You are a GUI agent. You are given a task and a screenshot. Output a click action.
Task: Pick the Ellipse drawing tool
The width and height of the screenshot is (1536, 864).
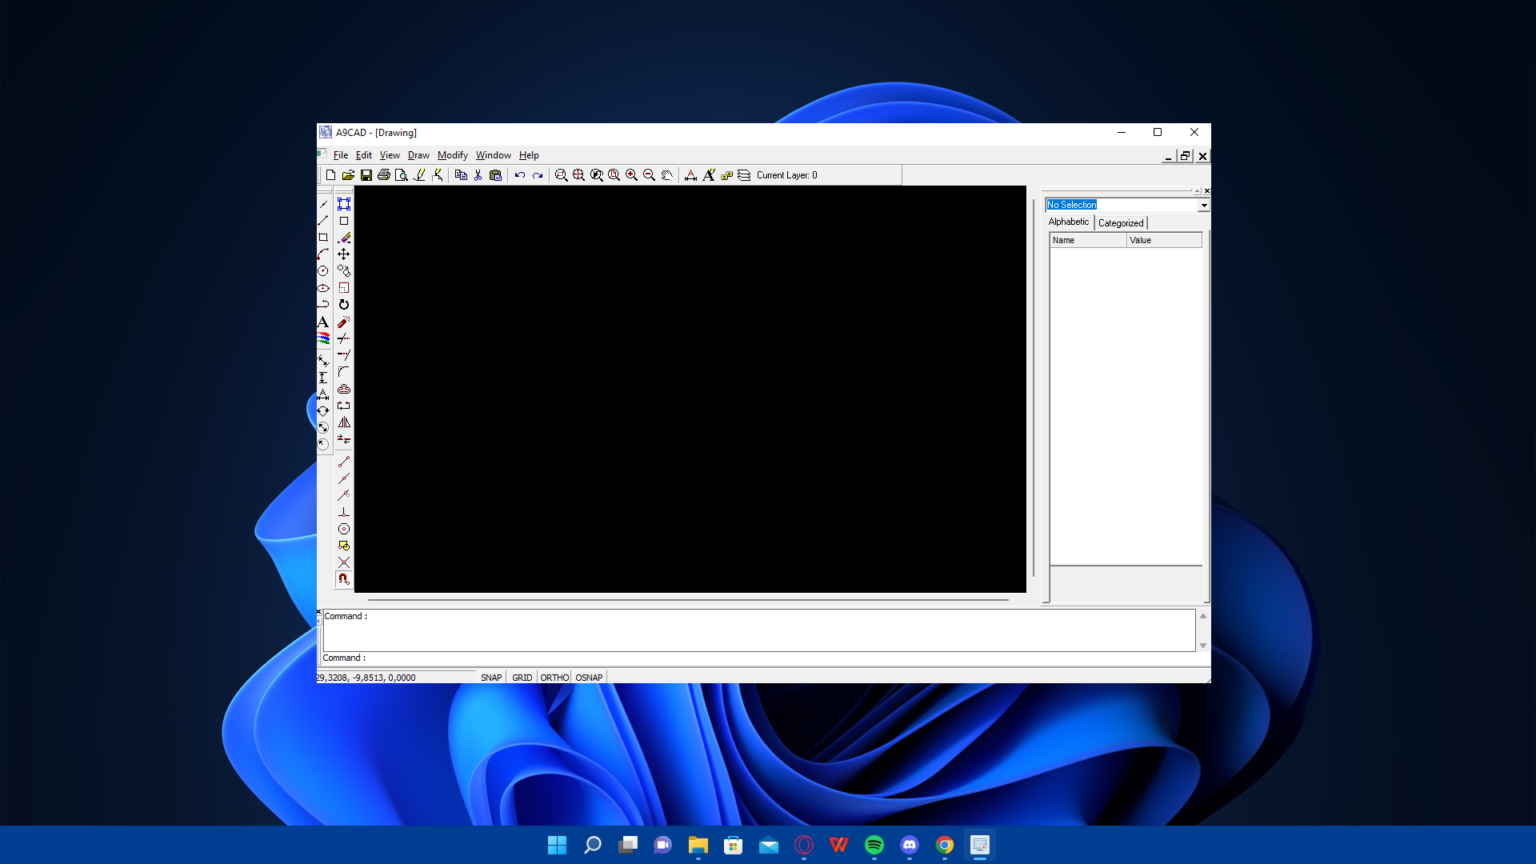[323, 288]
